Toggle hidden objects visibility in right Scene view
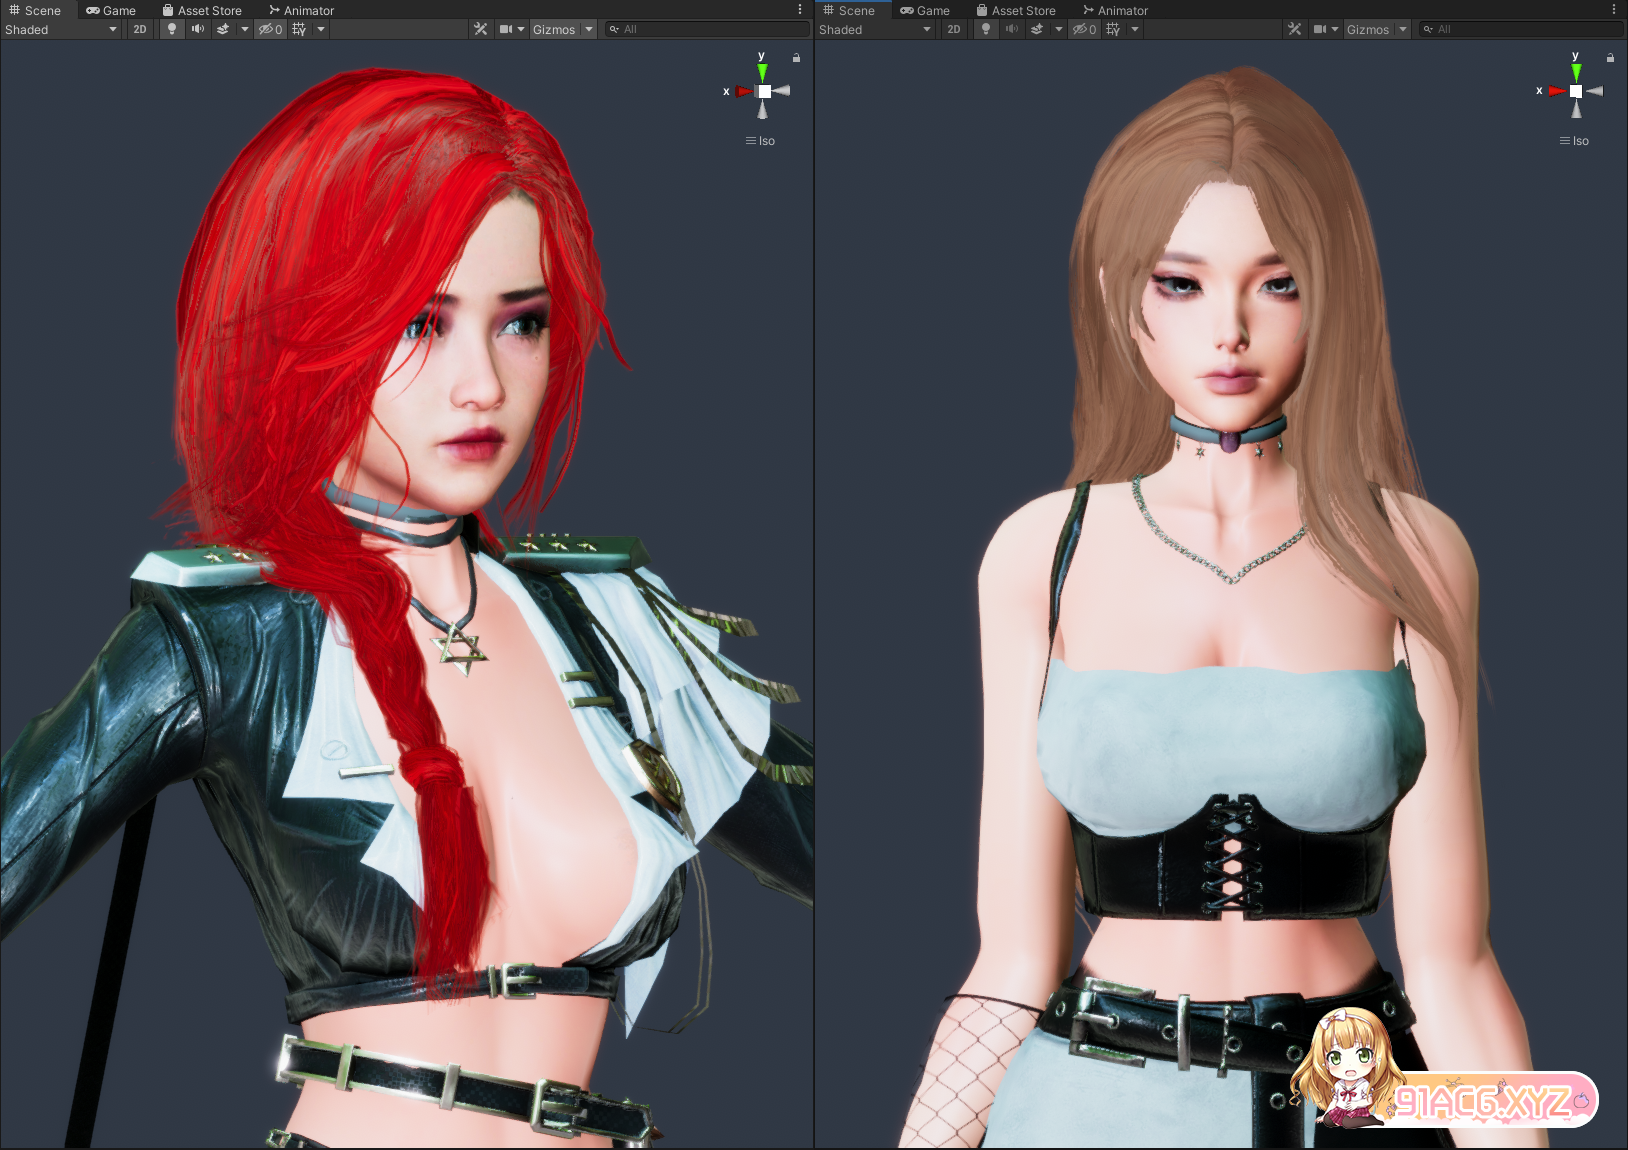Screen dimensions: 1628x1150 click(x=1084, y=29)
